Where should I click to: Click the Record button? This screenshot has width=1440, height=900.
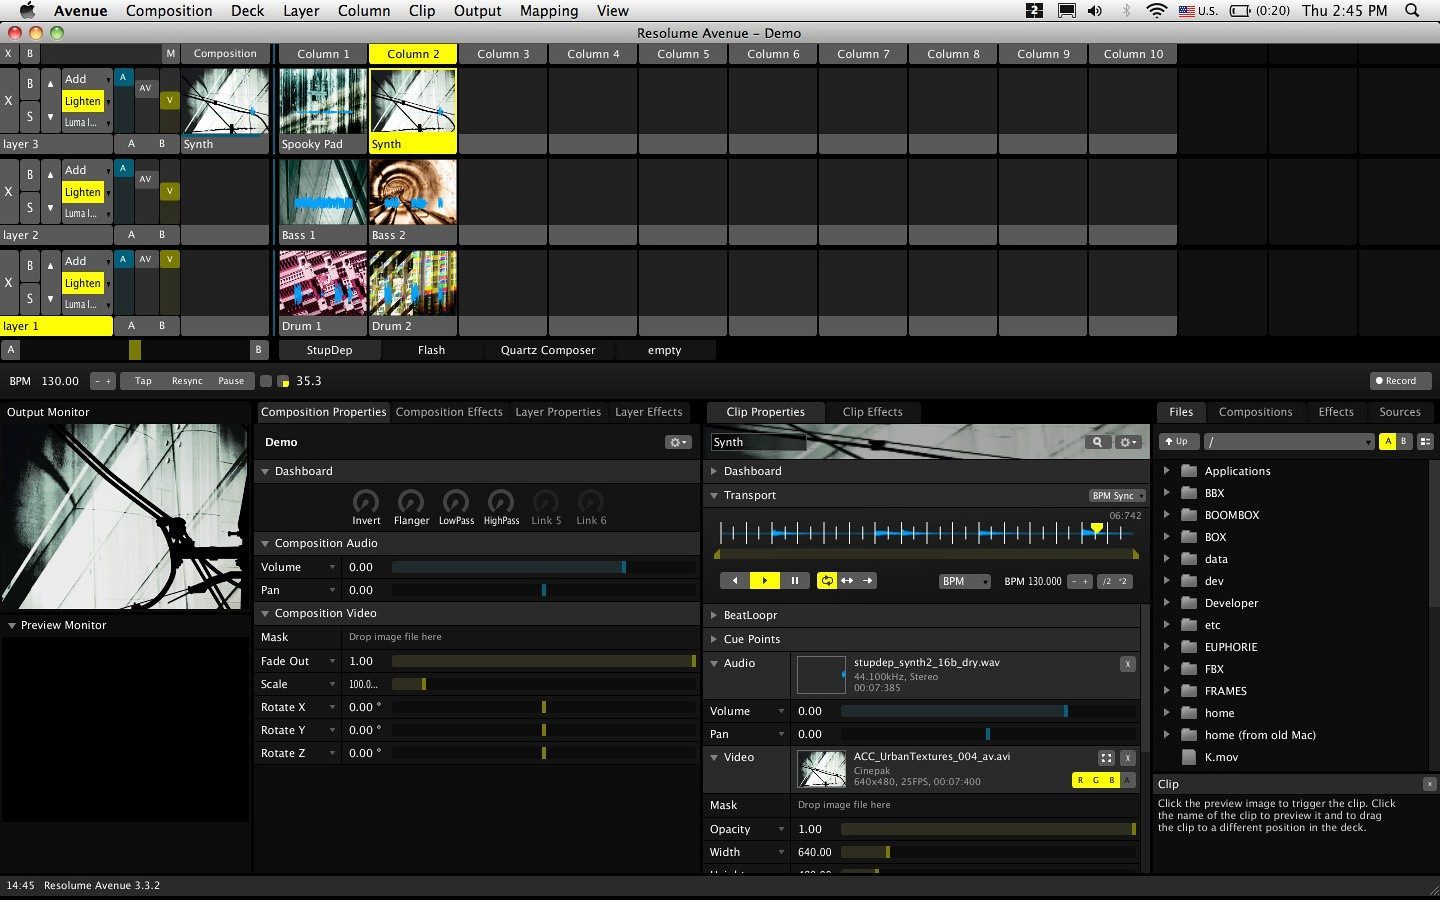[x=1401, y=381]
